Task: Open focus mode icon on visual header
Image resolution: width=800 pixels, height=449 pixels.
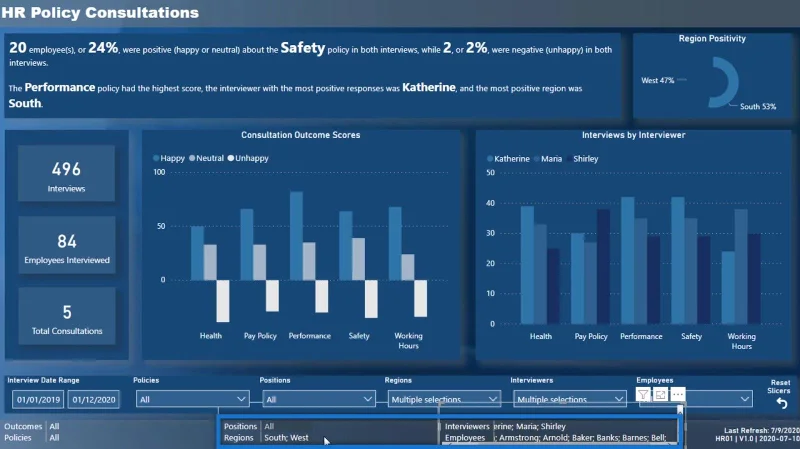Action: click(660, 394)
